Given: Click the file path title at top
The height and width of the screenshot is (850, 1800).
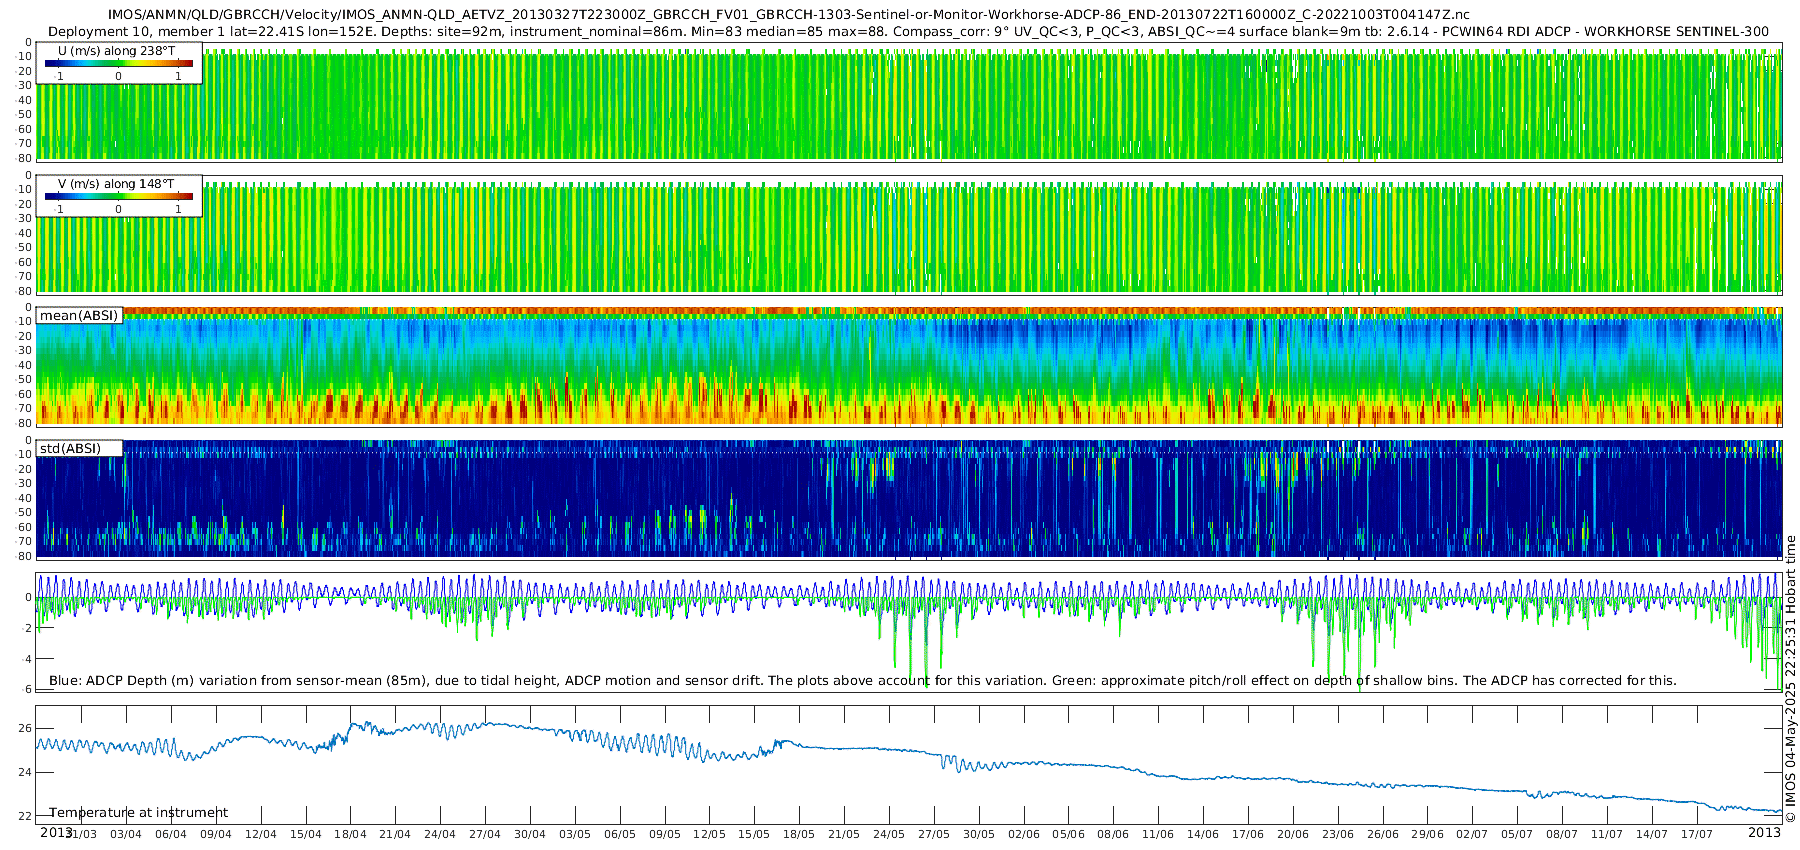Looking at the screenshot, I should 789,15.
